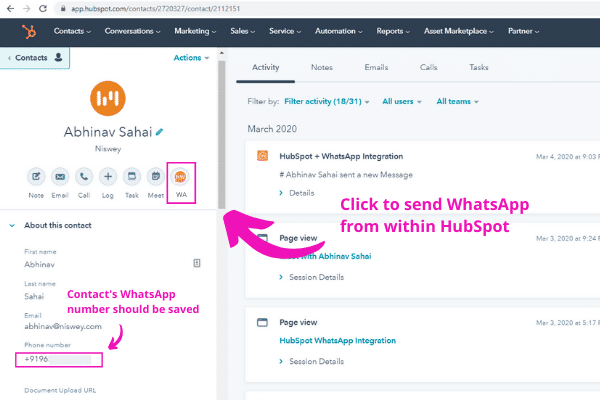Click the email abhinav@niswey.com
The width and height of the screenshot is (600, 400).
click(x=63, y=327)
